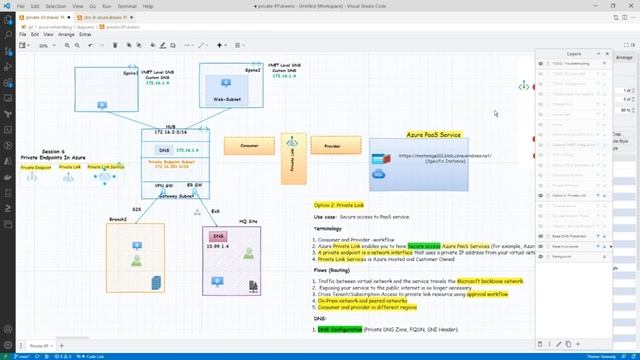Viewport: 640px width, 360px height.
Task: Click the draw.io Zoom In magnifier
Action: point(67,45)
